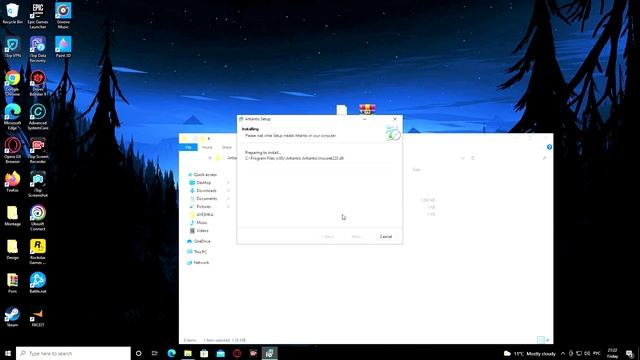The image size is (640, 360).
Task: Open Videos in Explorer navigation pane
Action: click(199, 231)
